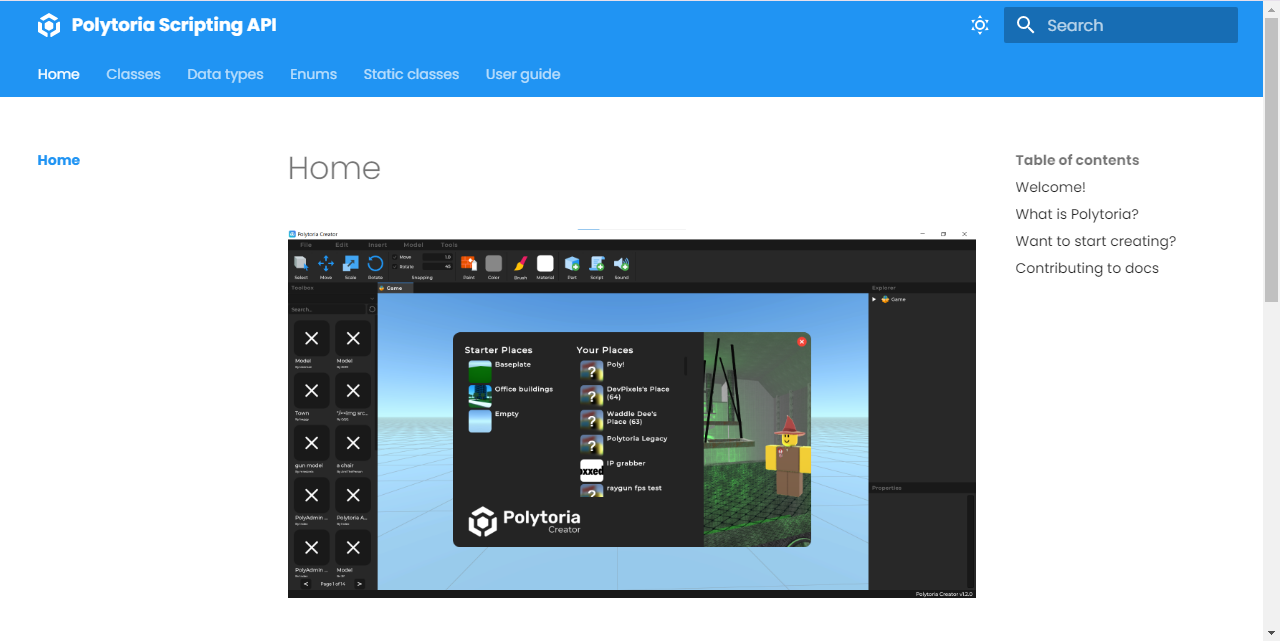Click the Polytoria Scripting API title
1280x641 pixels.
(174, 26)
